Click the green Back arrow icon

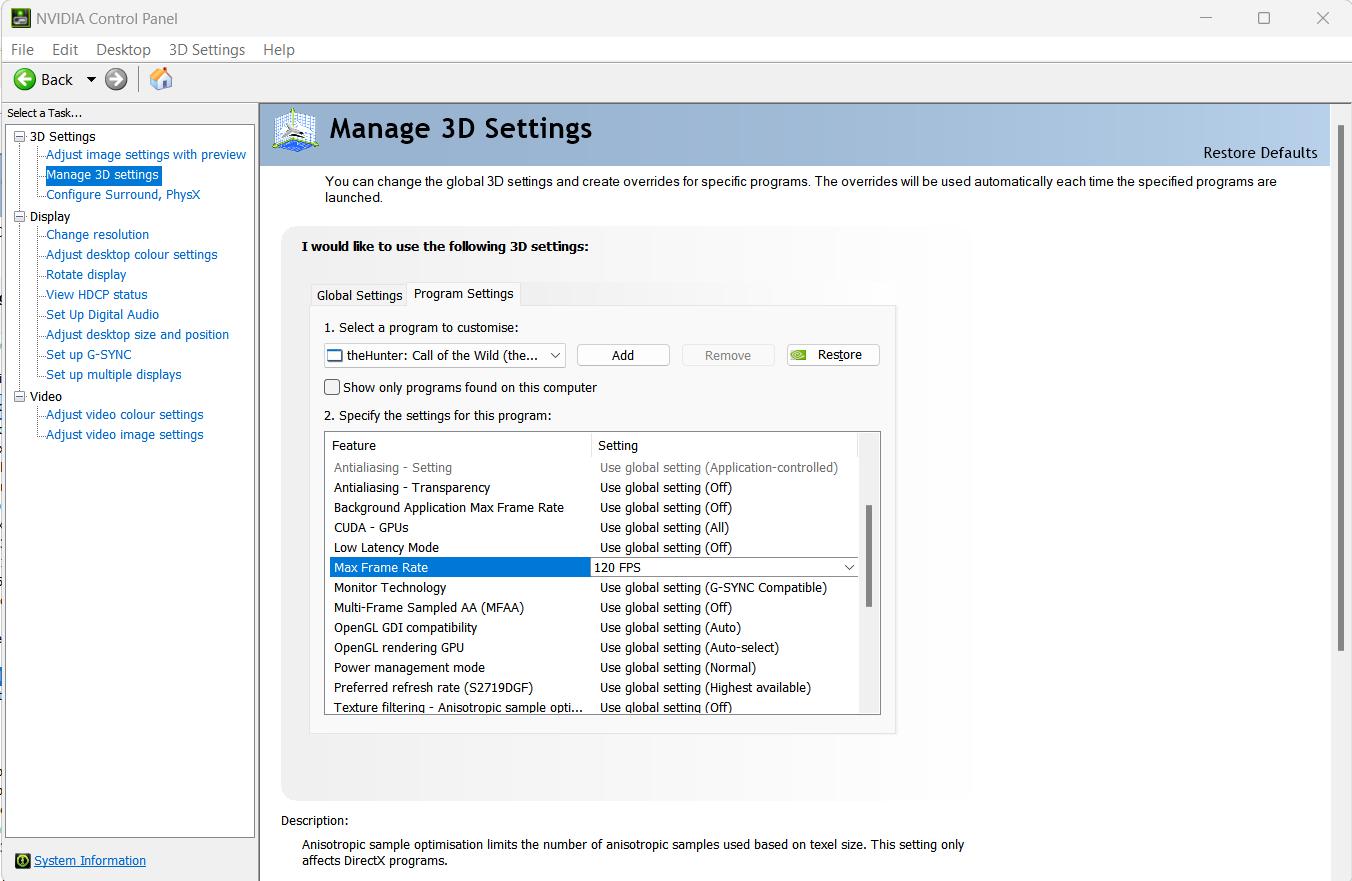click(25, 80)
